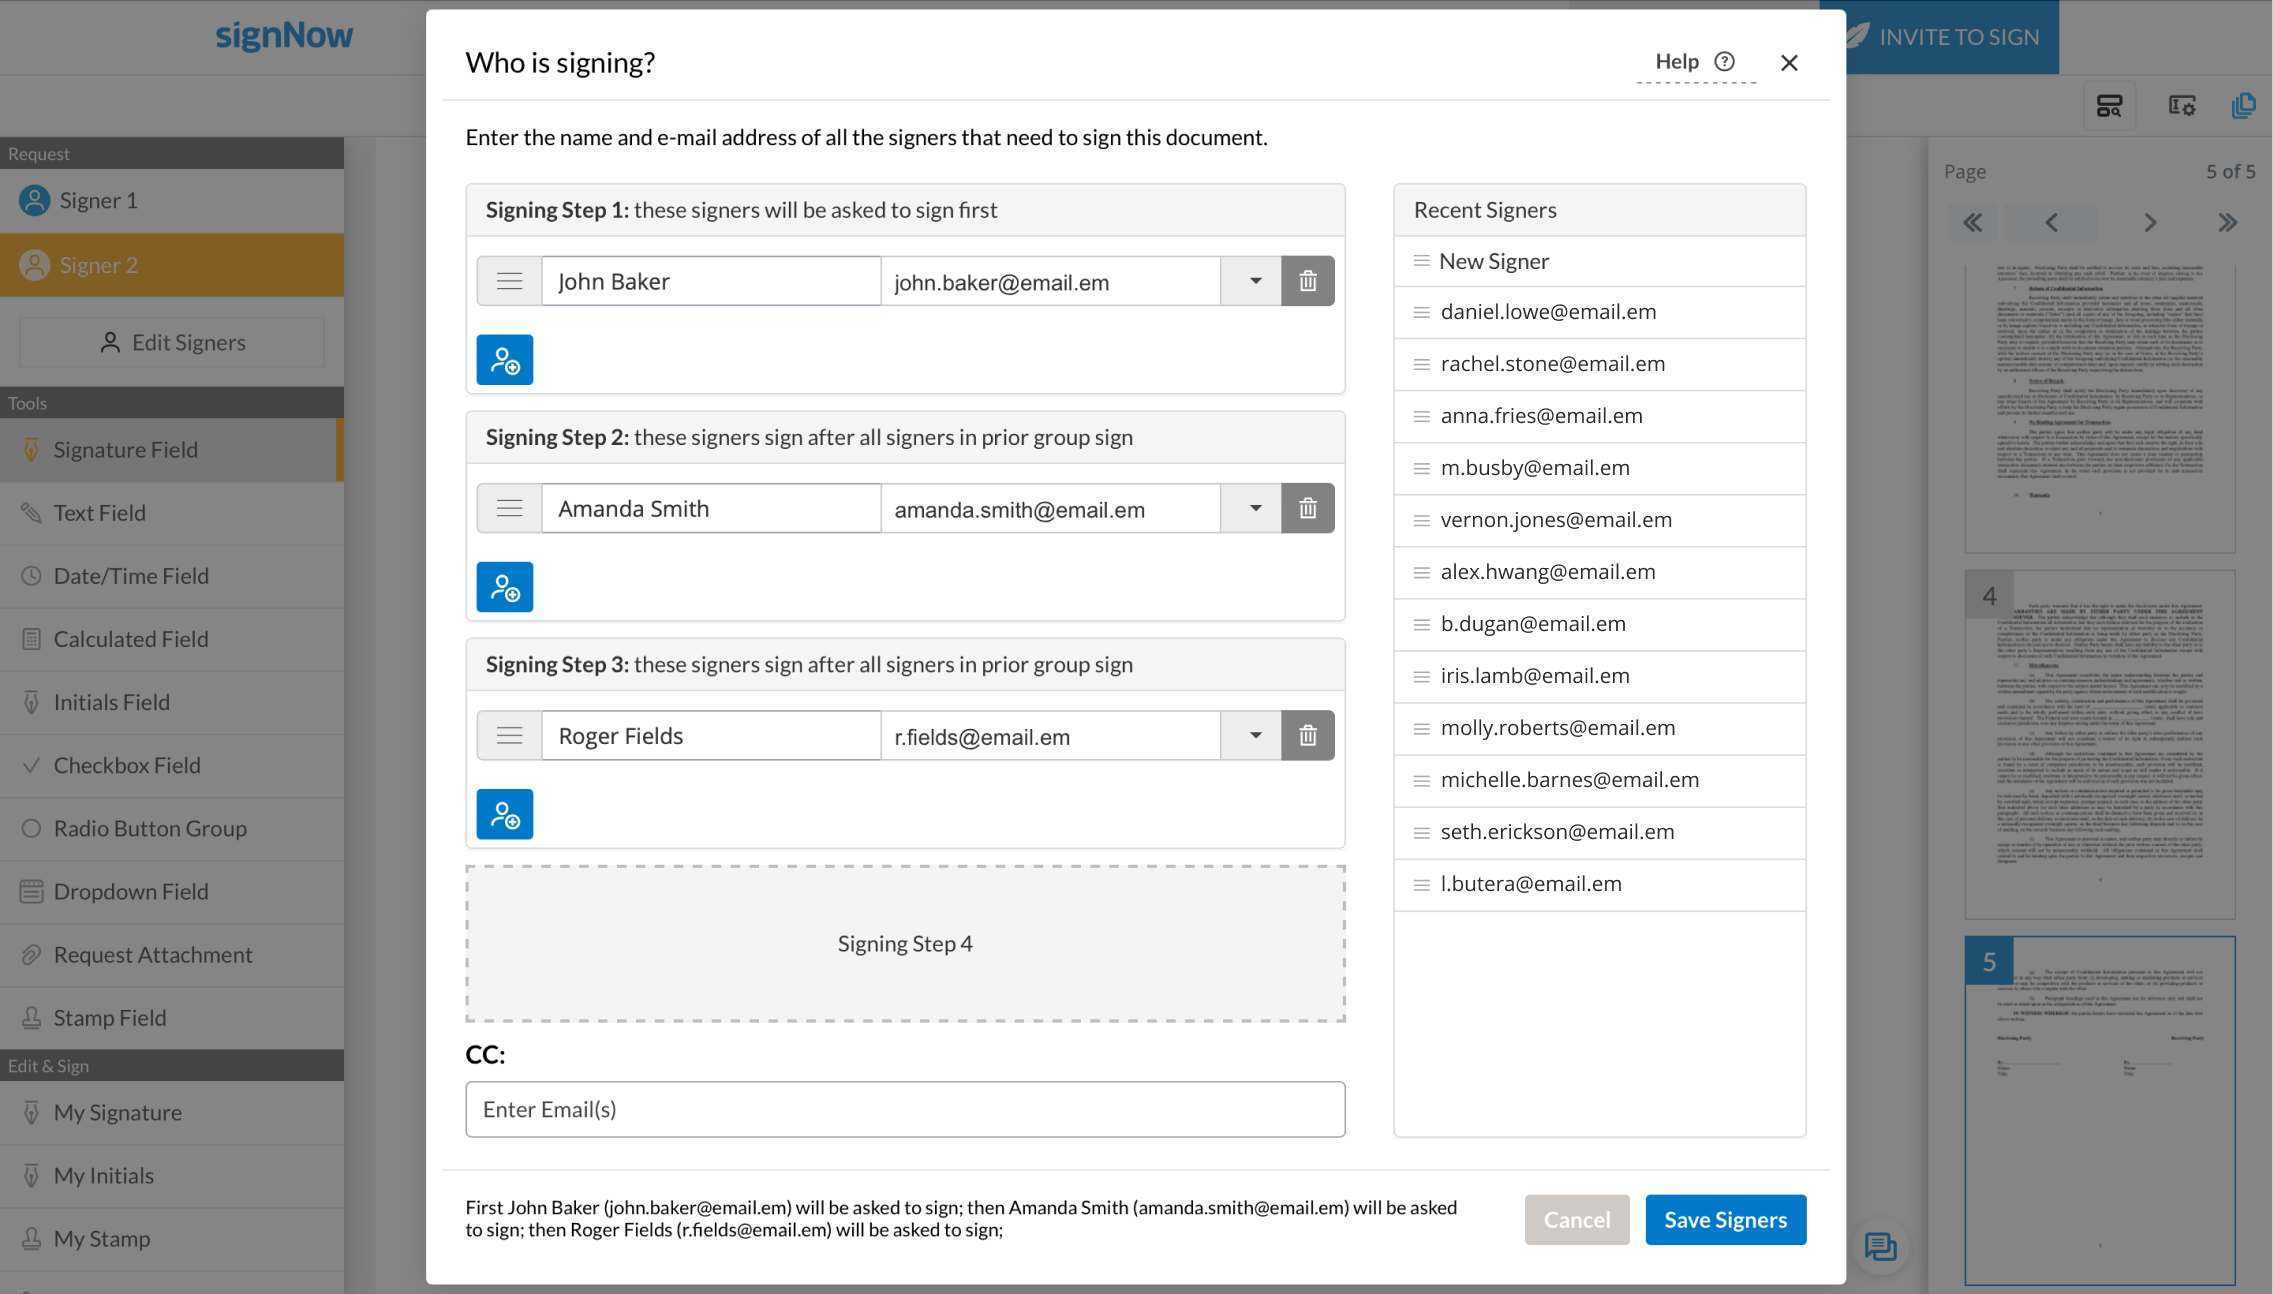Viewport: 2273px width, 1294px height.
Task: Click the CC Enter Email(s) field
Action: point(905,1109)
